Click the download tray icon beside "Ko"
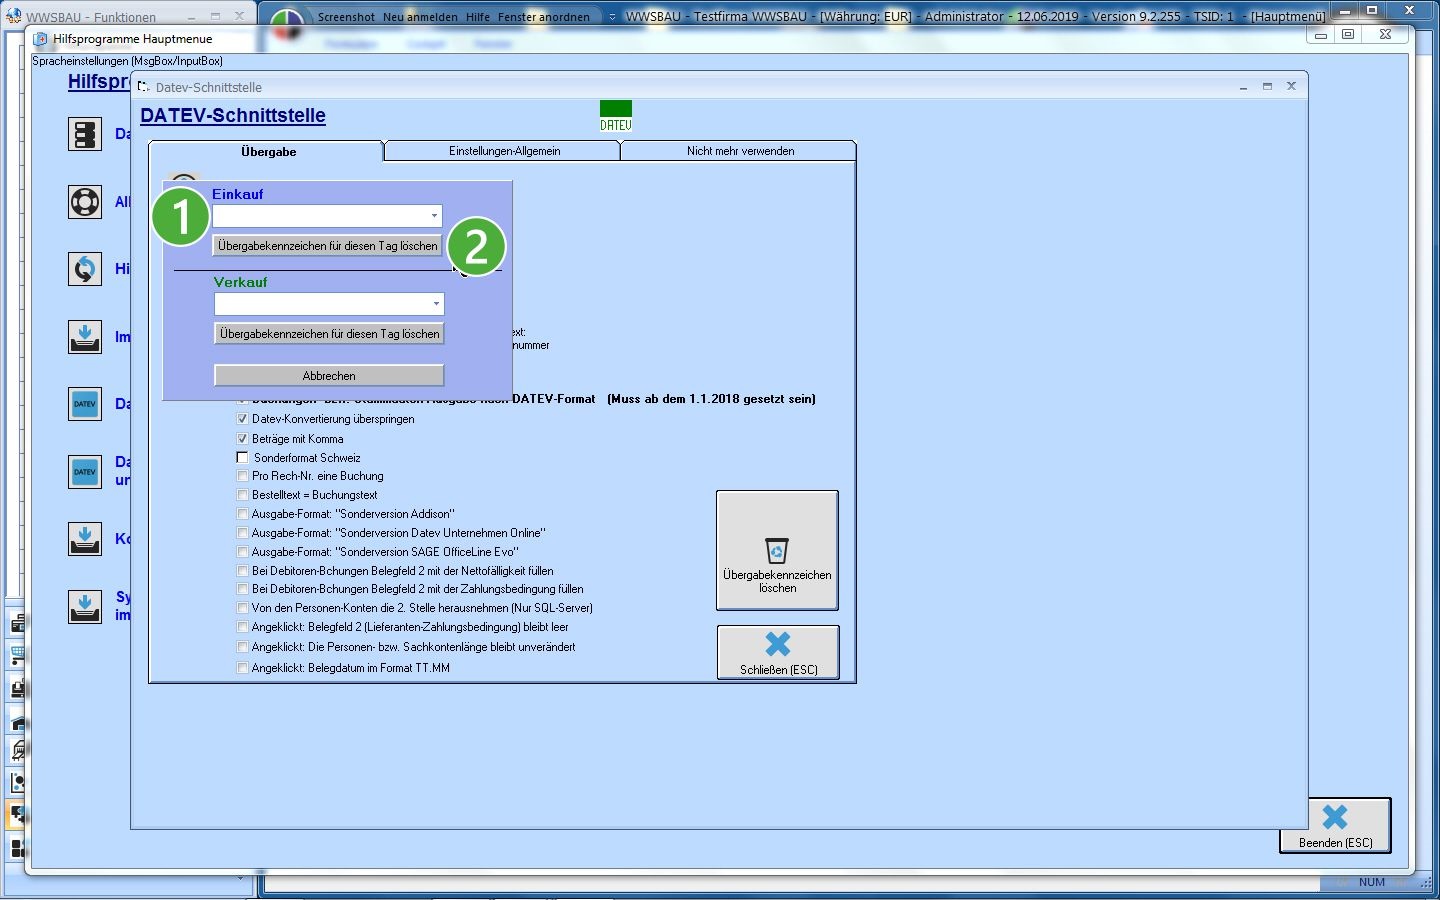Image resolution: width=1440 pixels, height=900 pixels. coord(85,539)
